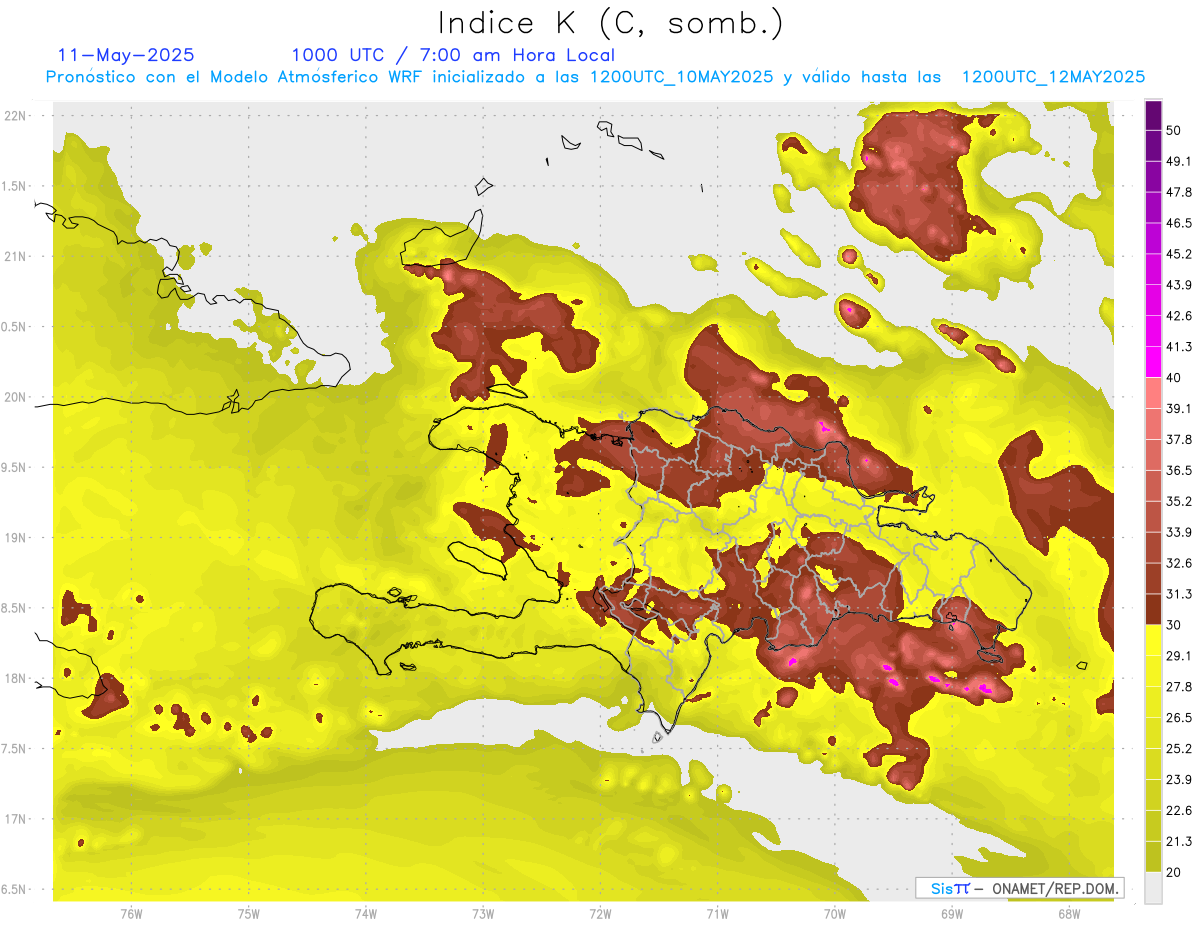Click the '1200UTC_10MAY2025' initialization time text
The image size is (1200, 927).
(681, 76)
